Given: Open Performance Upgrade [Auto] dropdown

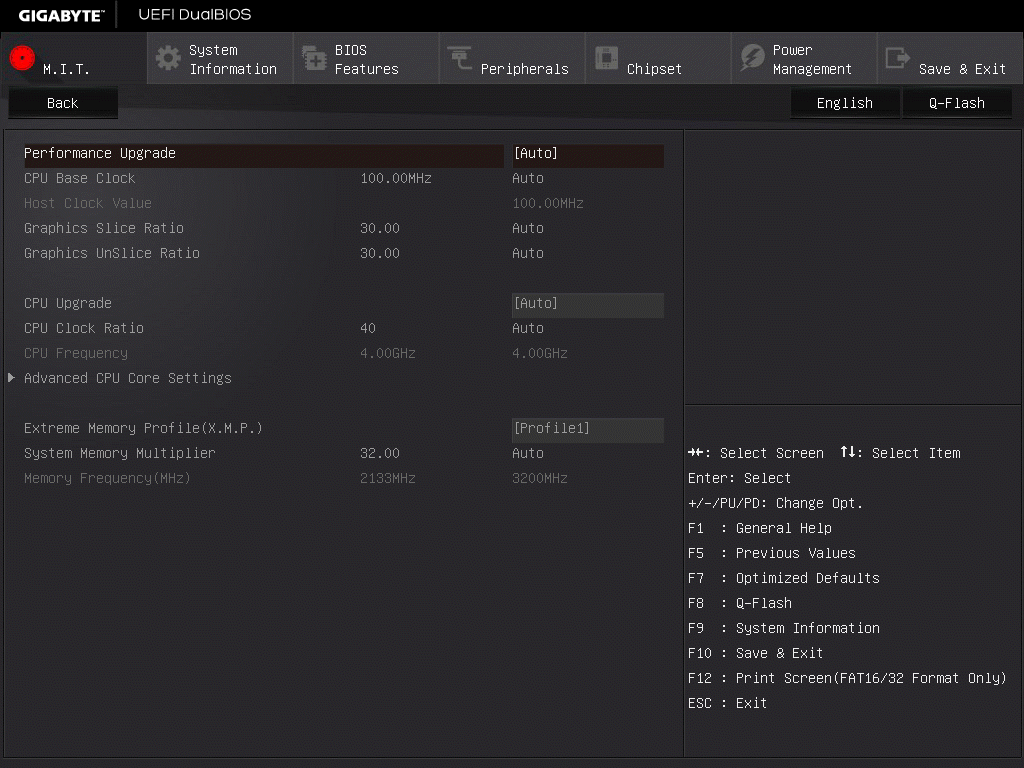Looking at the screenshot, I should (x=588, y=153).
